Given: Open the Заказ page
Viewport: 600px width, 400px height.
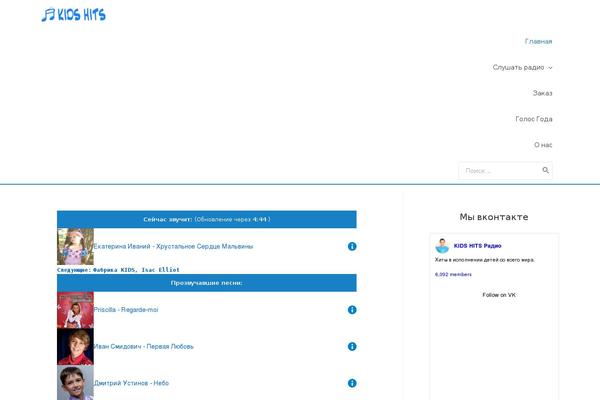Looking at the screenshot, I should pos(542,93).
